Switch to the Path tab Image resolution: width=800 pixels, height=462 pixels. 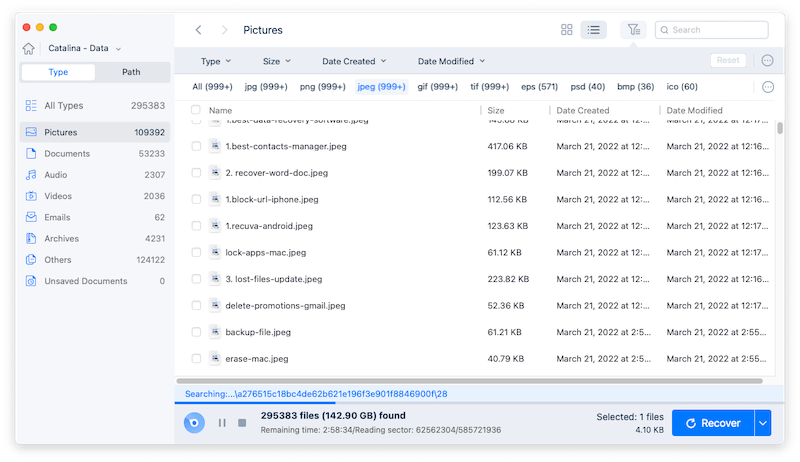point(131,72)
